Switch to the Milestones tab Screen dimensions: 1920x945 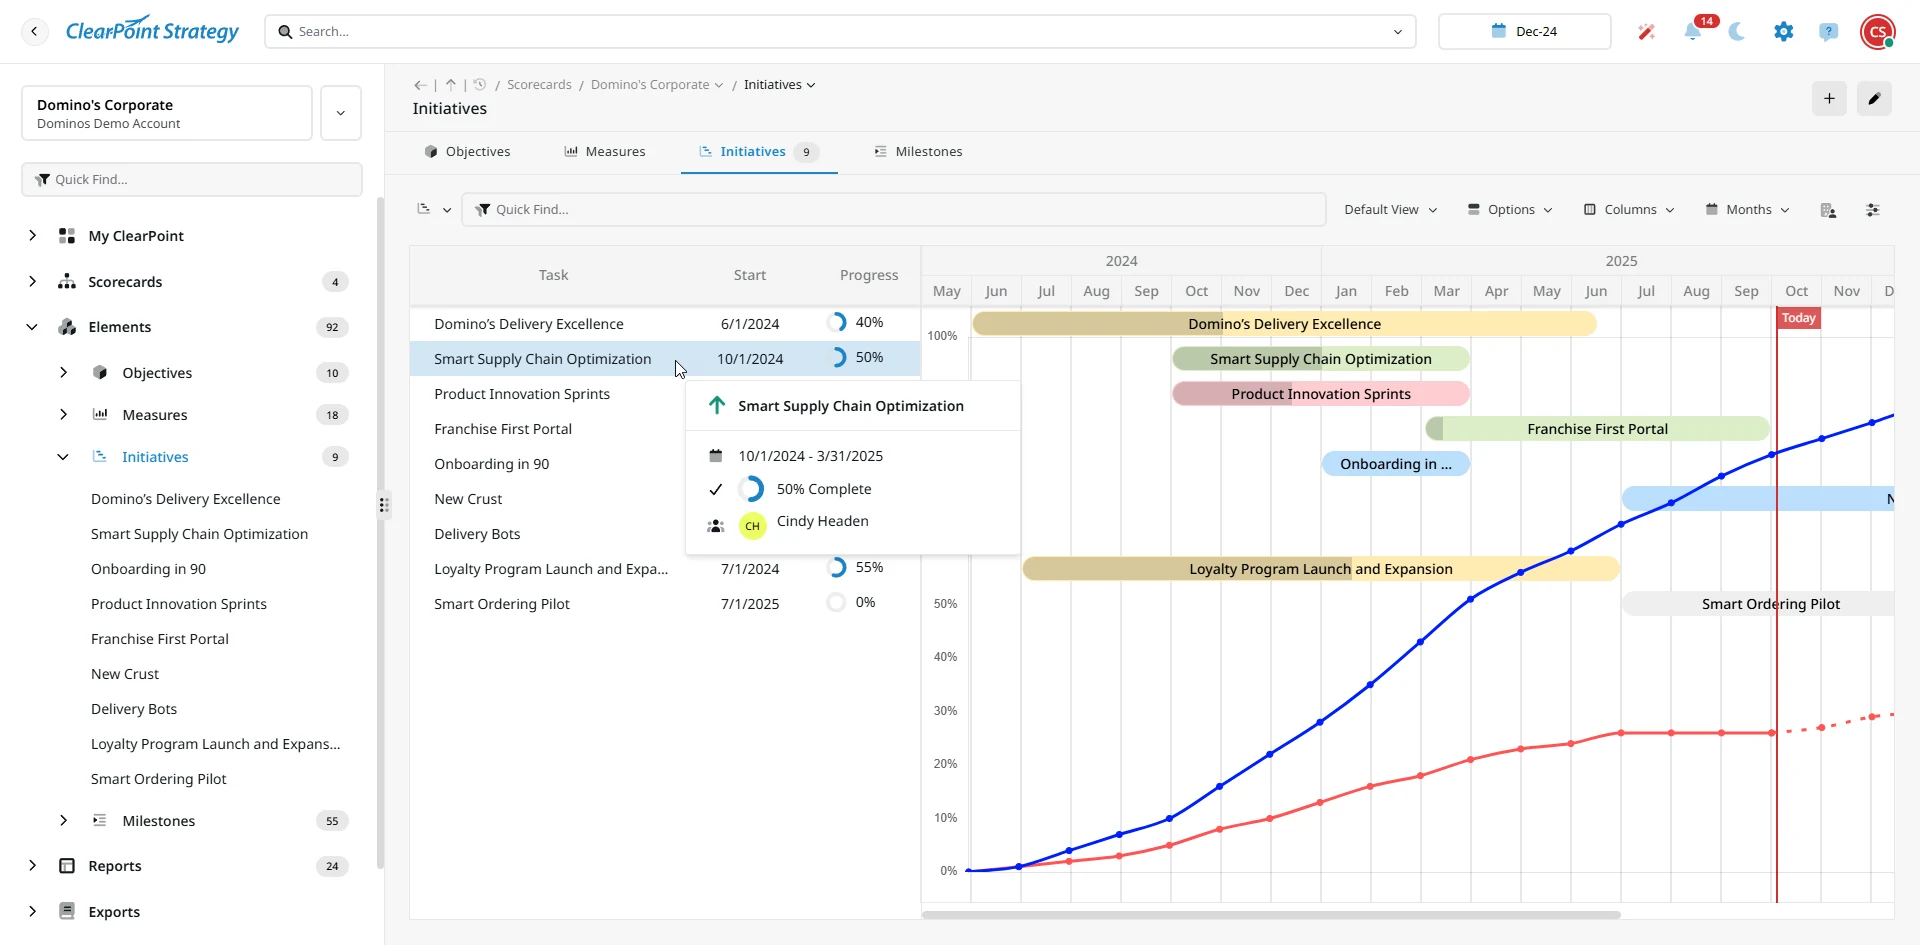919,151
